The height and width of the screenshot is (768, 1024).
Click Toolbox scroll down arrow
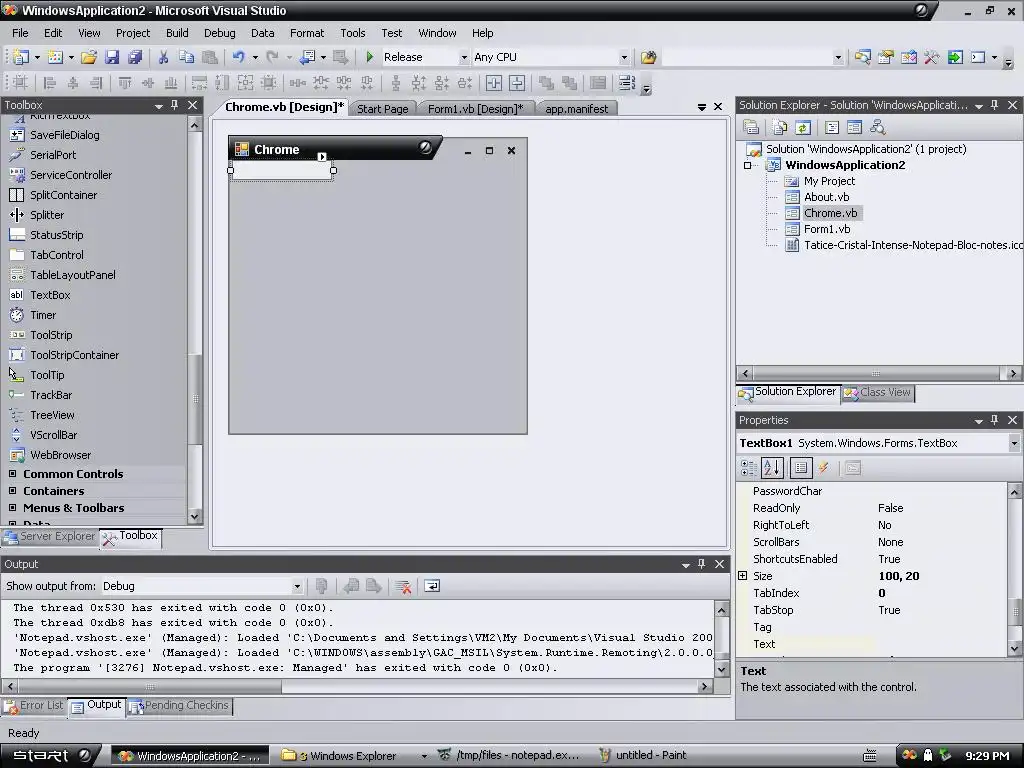coord(195,517)
